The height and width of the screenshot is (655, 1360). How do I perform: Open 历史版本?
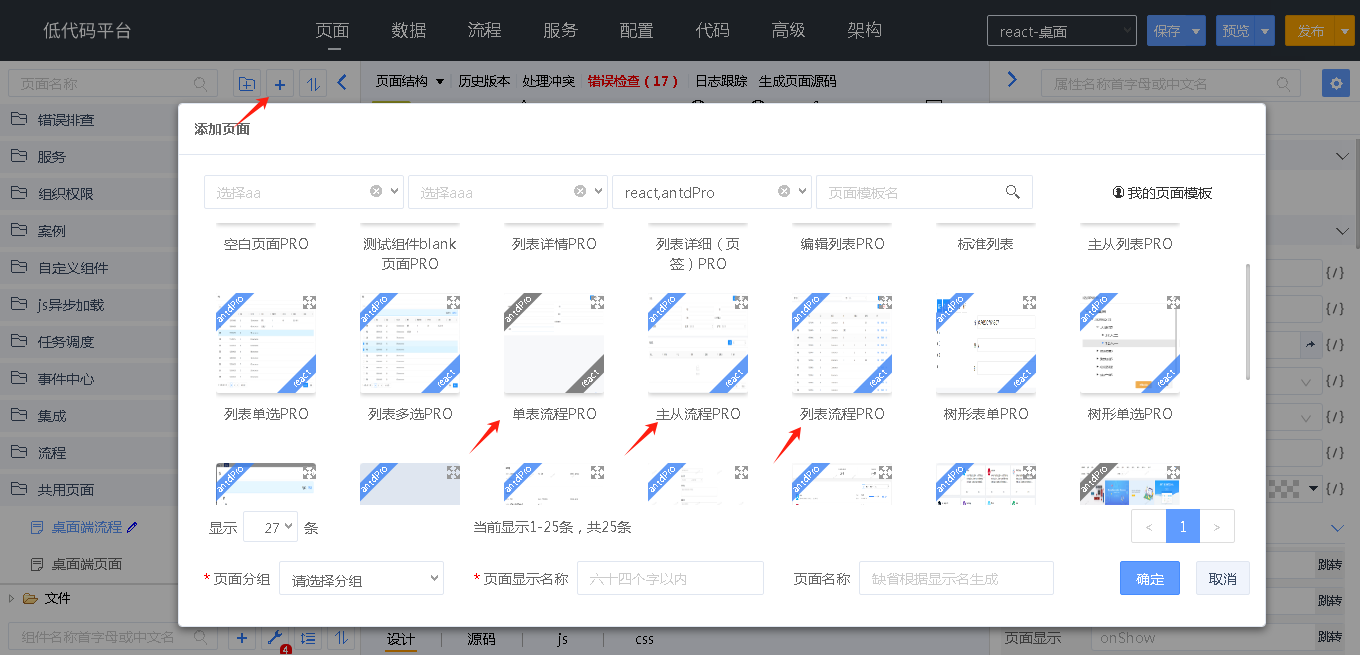point(484,81)
